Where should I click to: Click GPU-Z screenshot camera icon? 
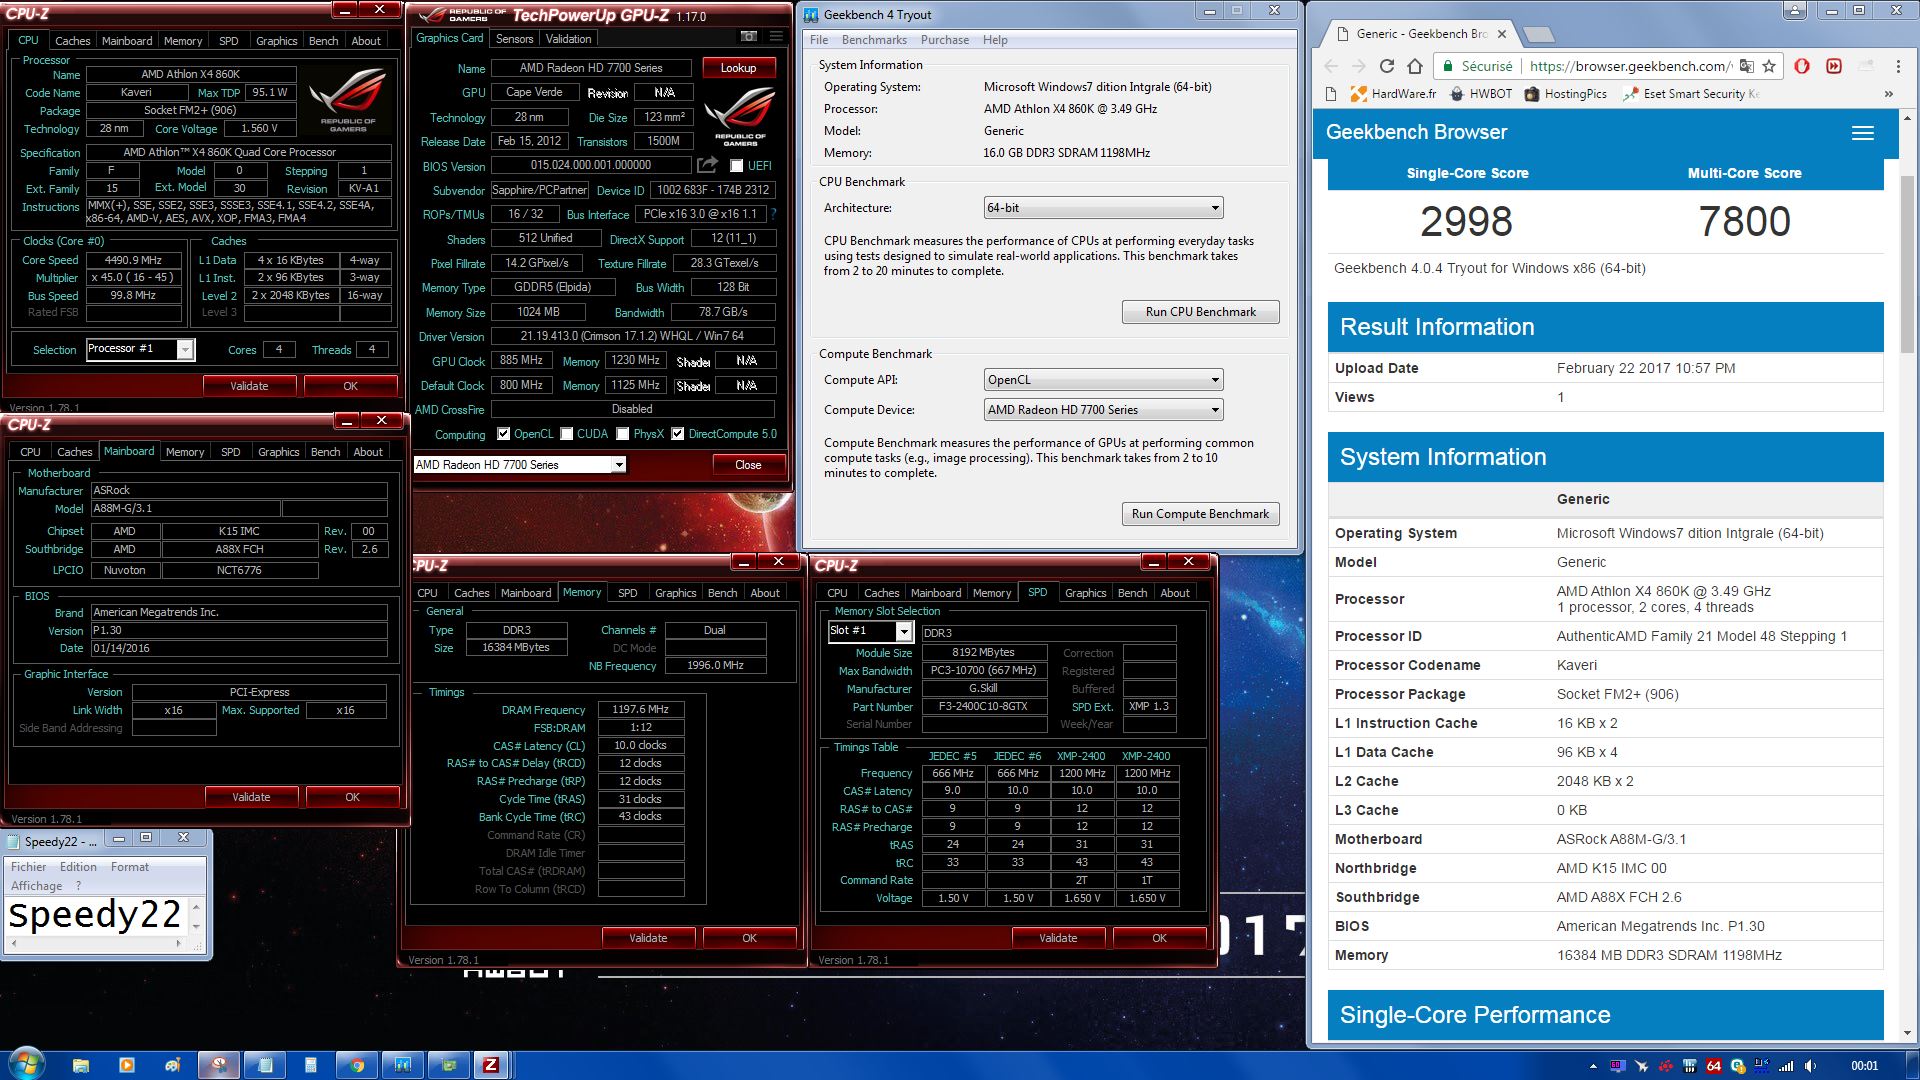[748, 37]
